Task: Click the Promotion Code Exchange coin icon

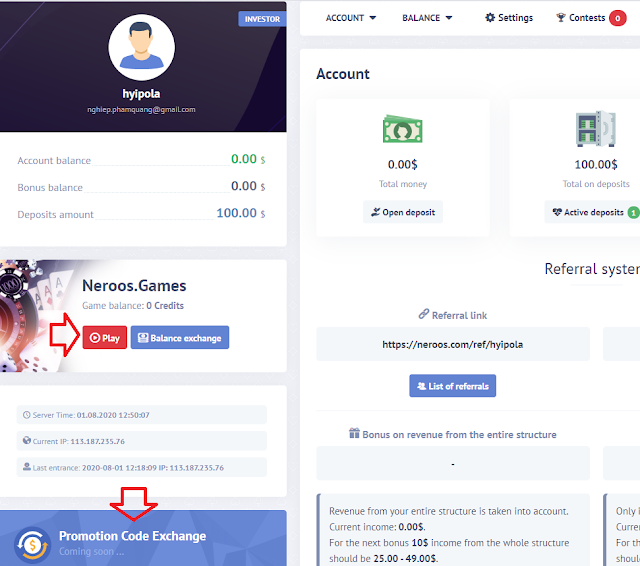Action: click(x=33, y=545)
